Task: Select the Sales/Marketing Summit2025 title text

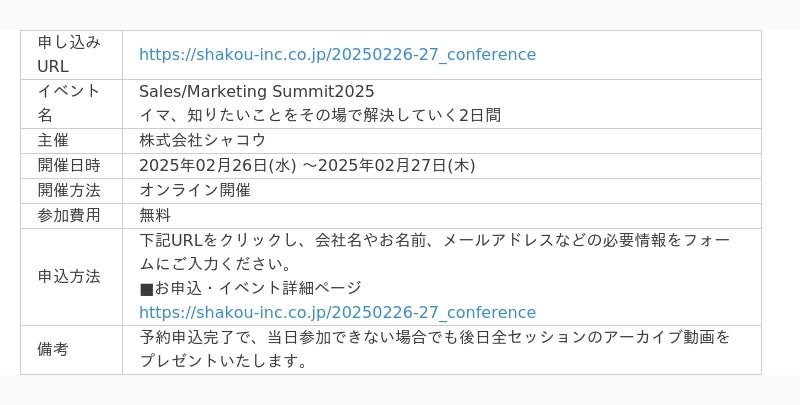Action: pos(257,92)
